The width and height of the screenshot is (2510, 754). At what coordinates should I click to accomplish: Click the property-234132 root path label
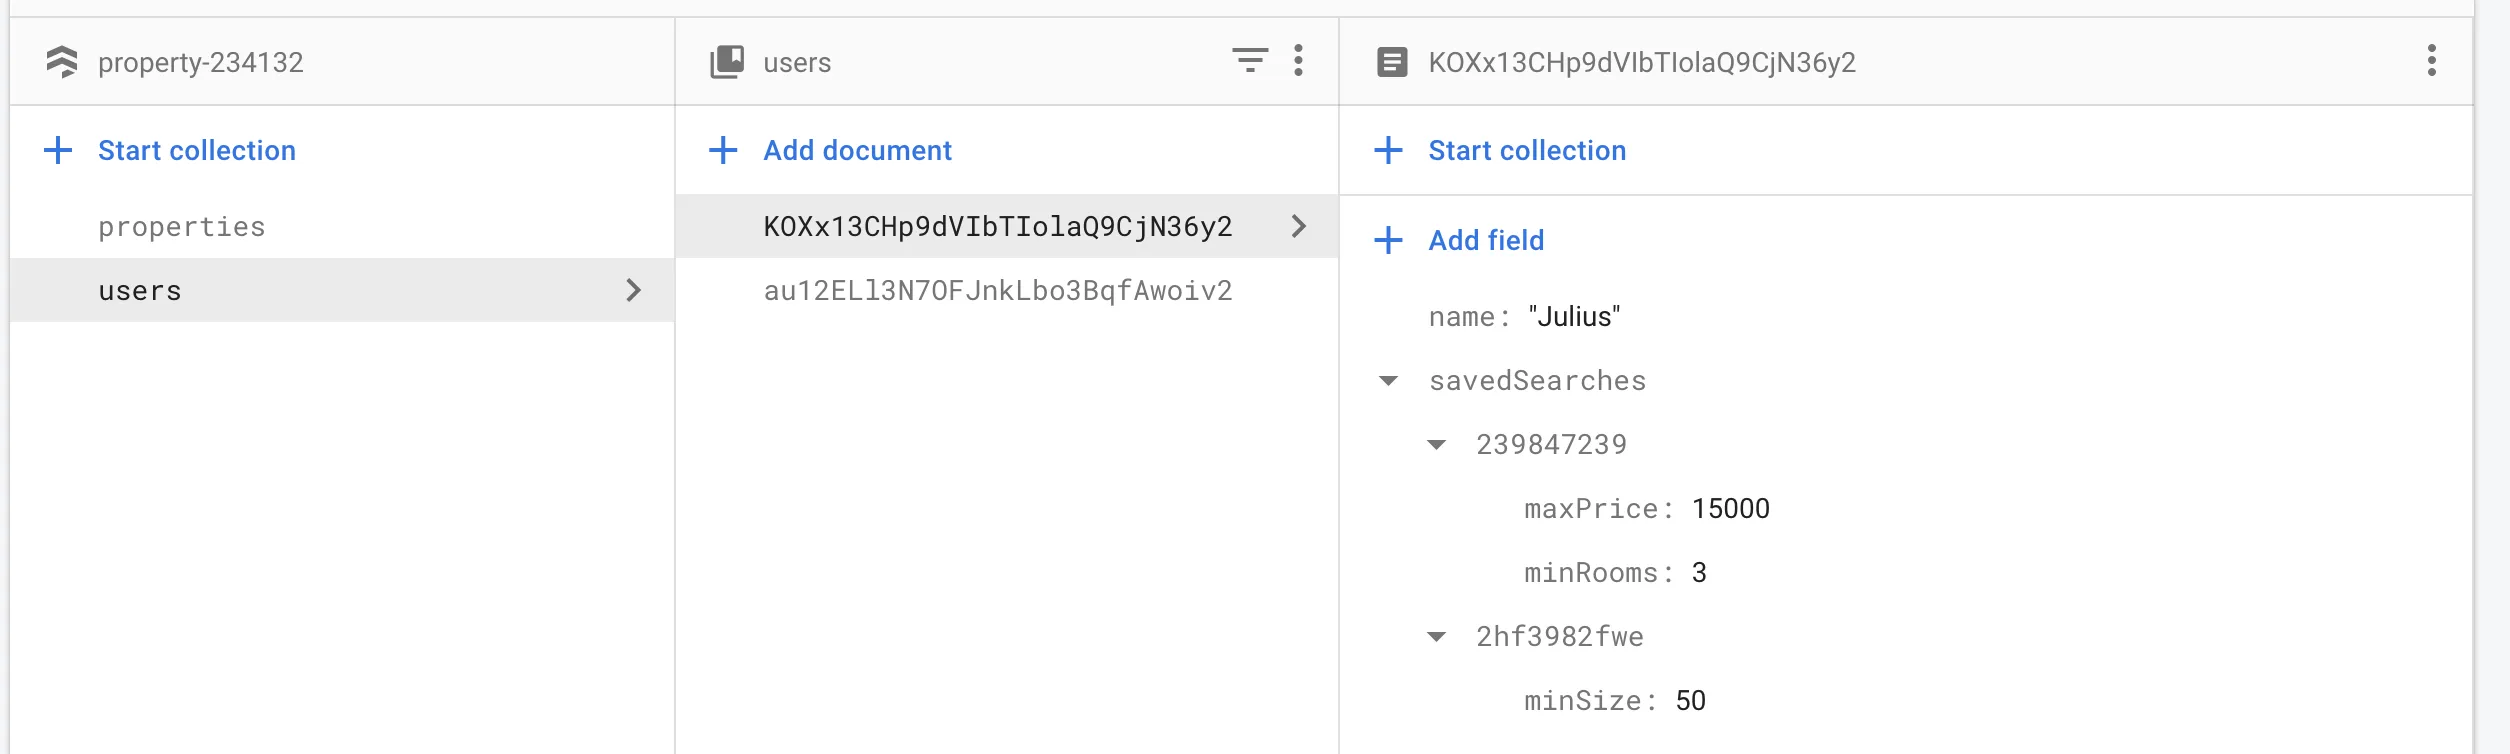(x=200, y=62)
